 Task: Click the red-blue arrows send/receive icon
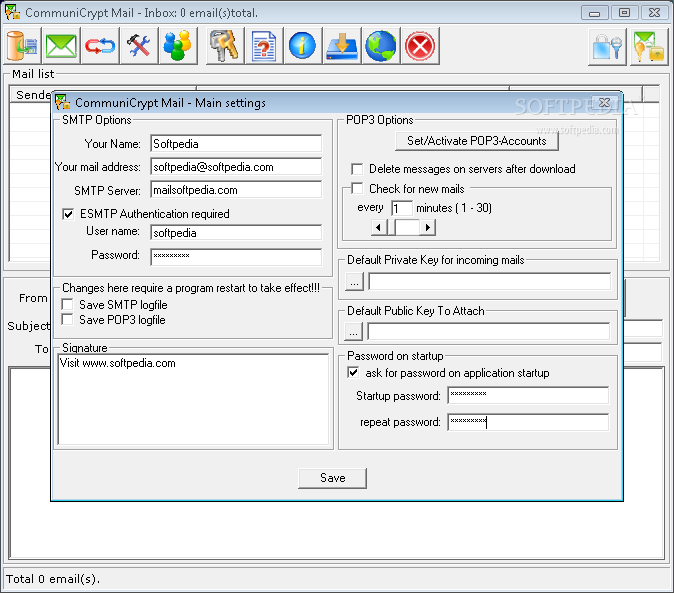point(100,46)
